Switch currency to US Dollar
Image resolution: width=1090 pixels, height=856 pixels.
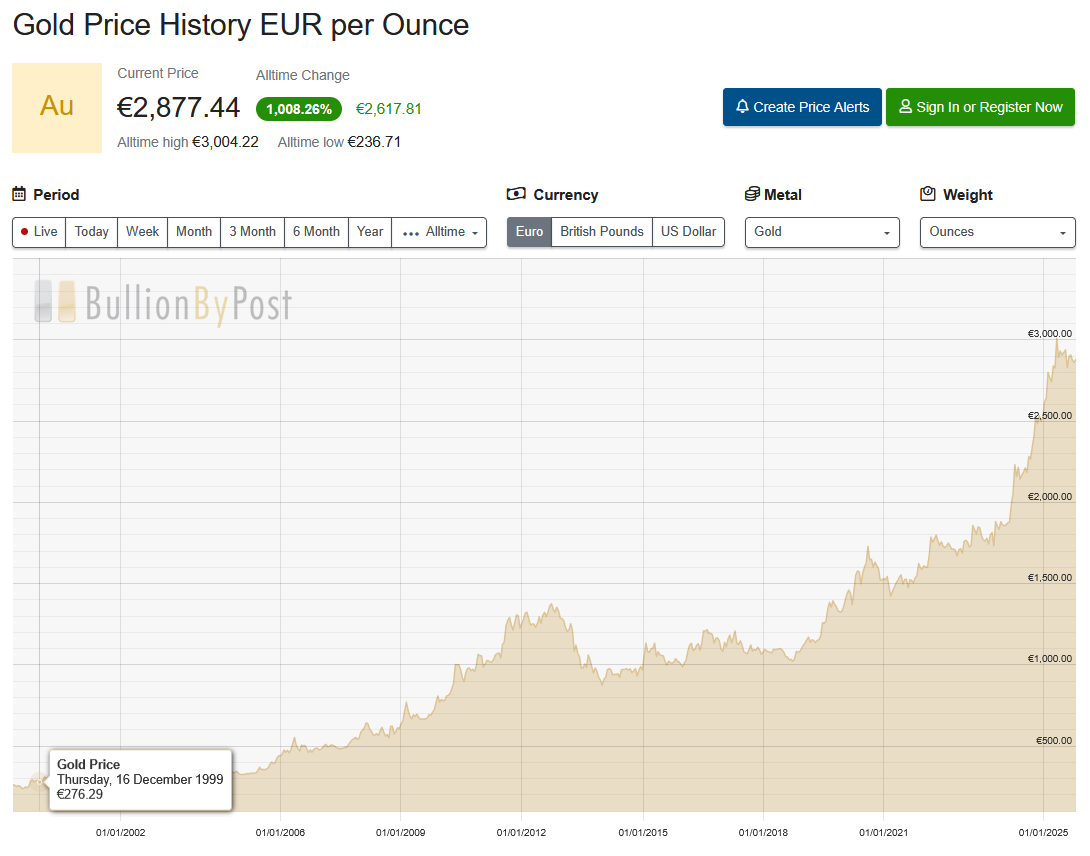point(688,232)
